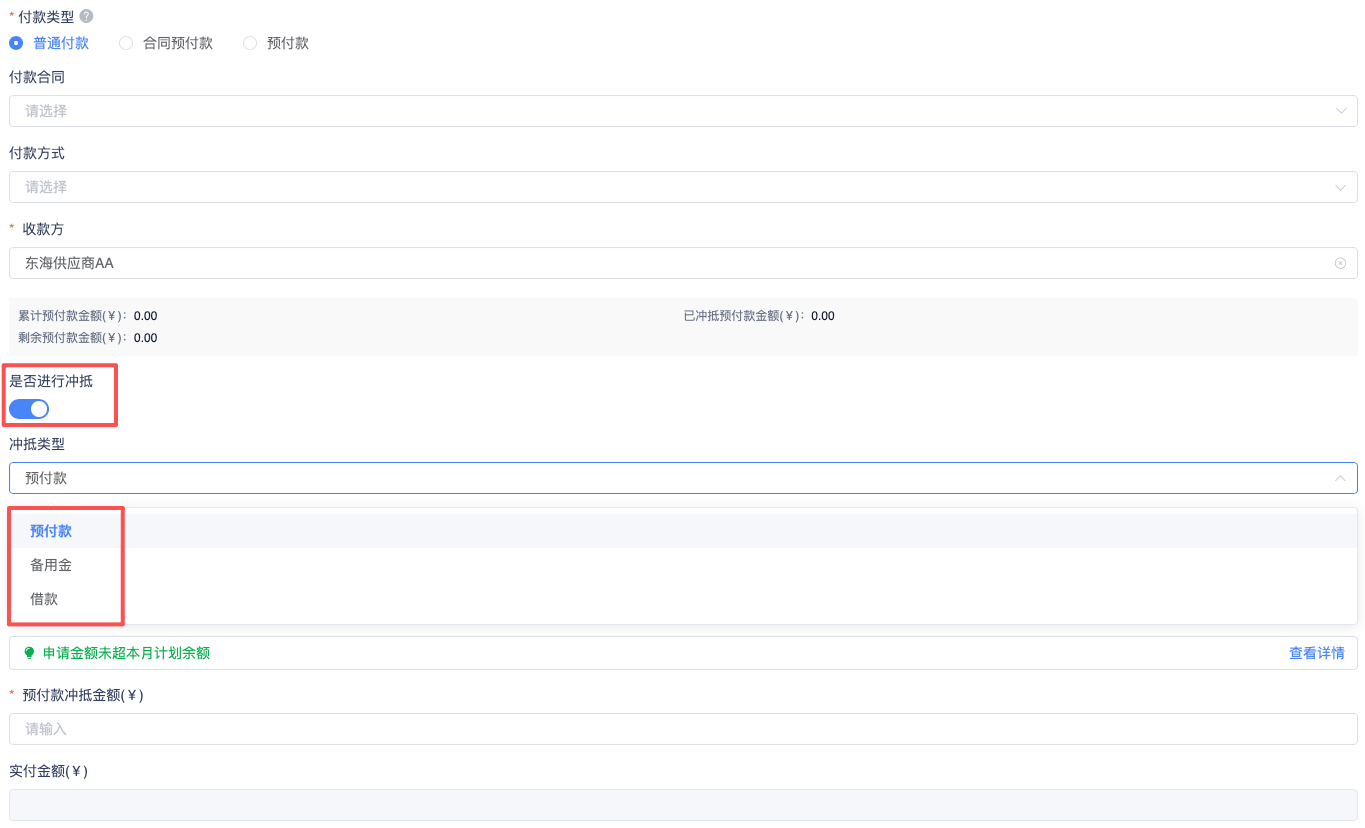Image resolution: width=1365 pixels, height=828 pixels.
Task: Pick 备用金 from the dropdown list
Action: pyautogui.click(x=51, y=565)
